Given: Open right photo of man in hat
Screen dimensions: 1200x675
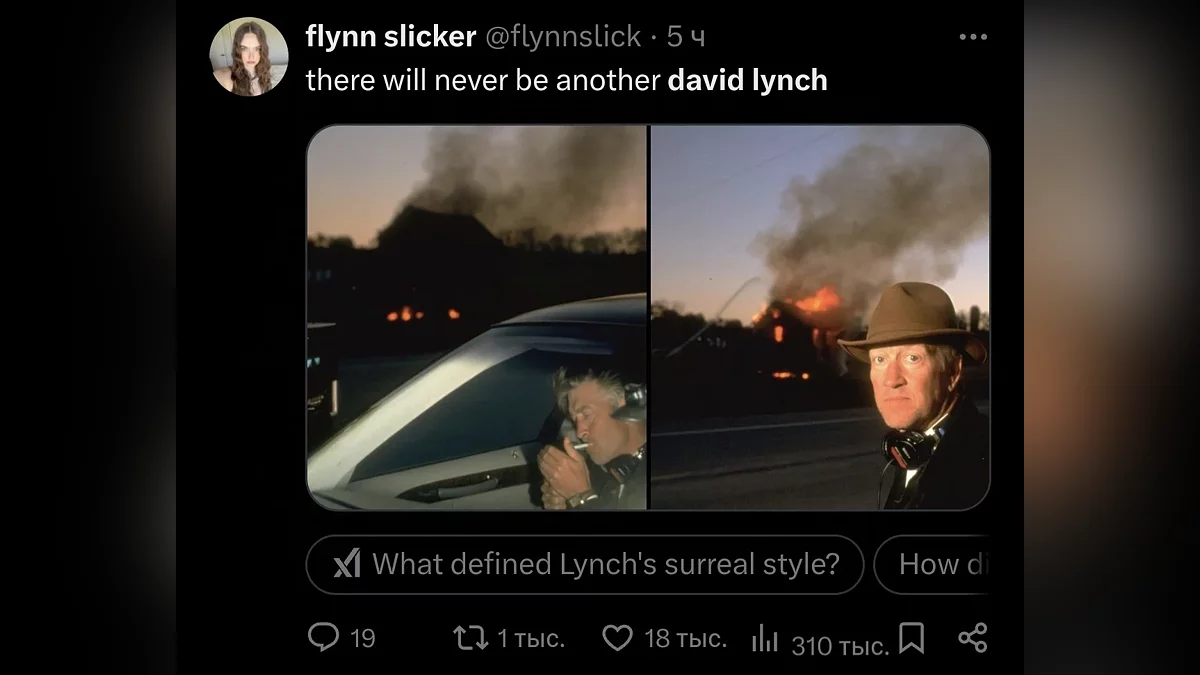Looking at the screenshot, I should coord(820,317).
